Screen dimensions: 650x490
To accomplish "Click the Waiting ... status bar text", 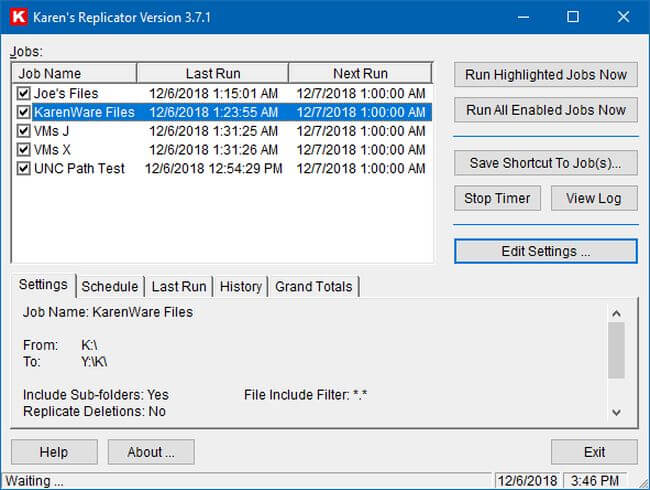I will (x=34, y=481).
